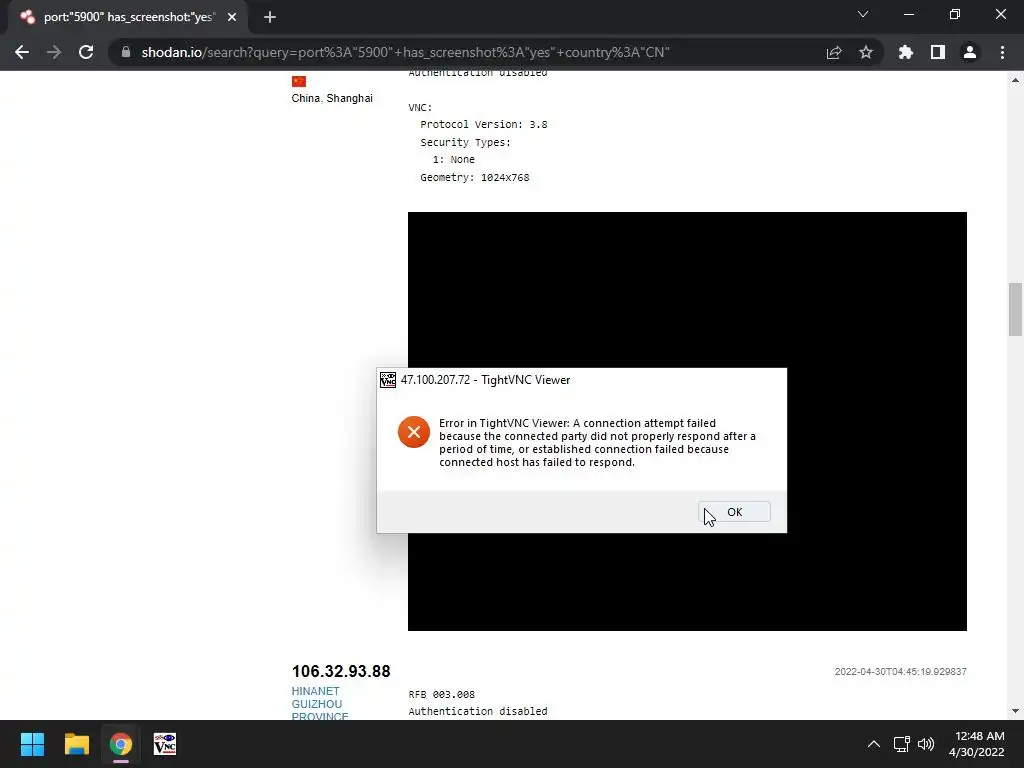Click "RFB 003.008" banner text
The width and height of the screenshot is (1024, 768).
441,694
